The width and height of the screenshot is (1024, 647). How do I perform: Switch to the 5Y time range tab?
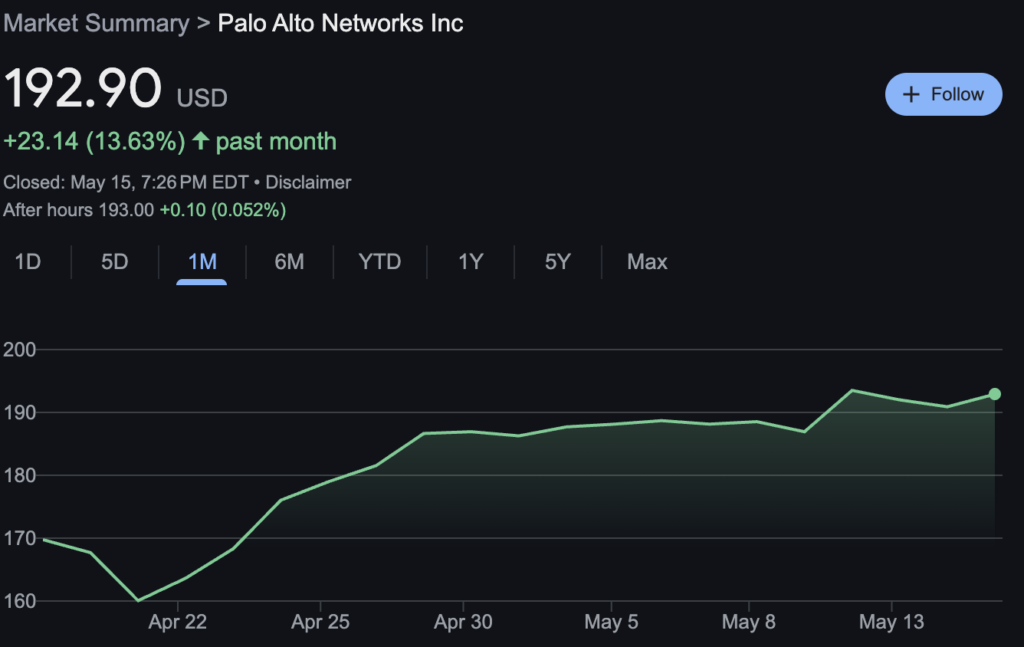558,262
